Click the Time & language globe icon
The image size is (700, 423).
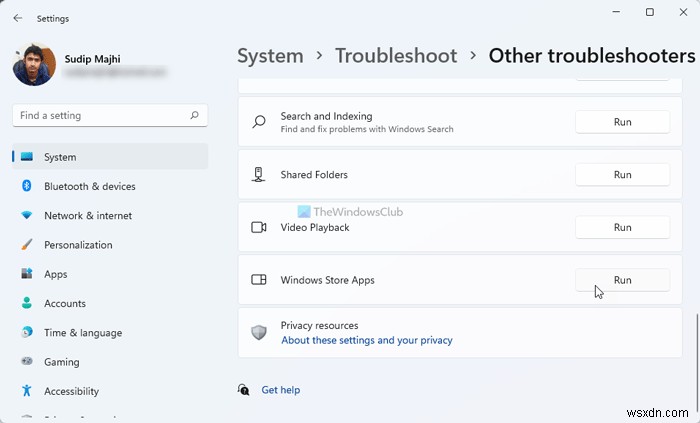click(x=27, y=332)
